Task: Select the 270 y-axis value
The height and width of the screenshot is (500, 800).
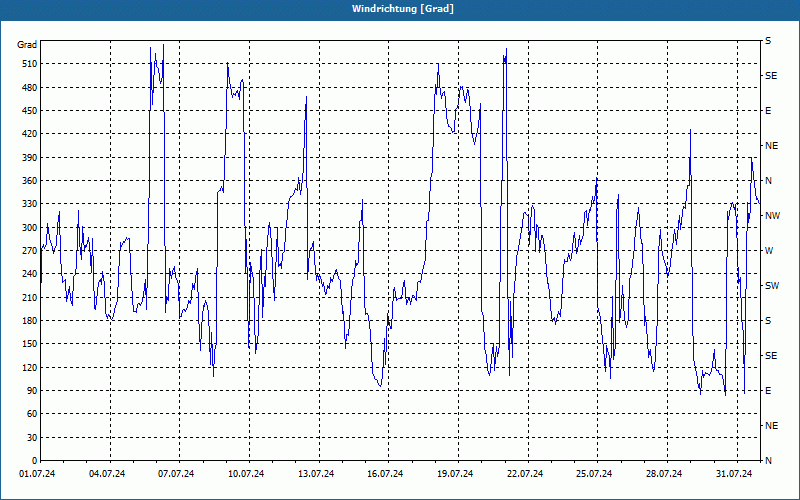Action: click(30, 251)
